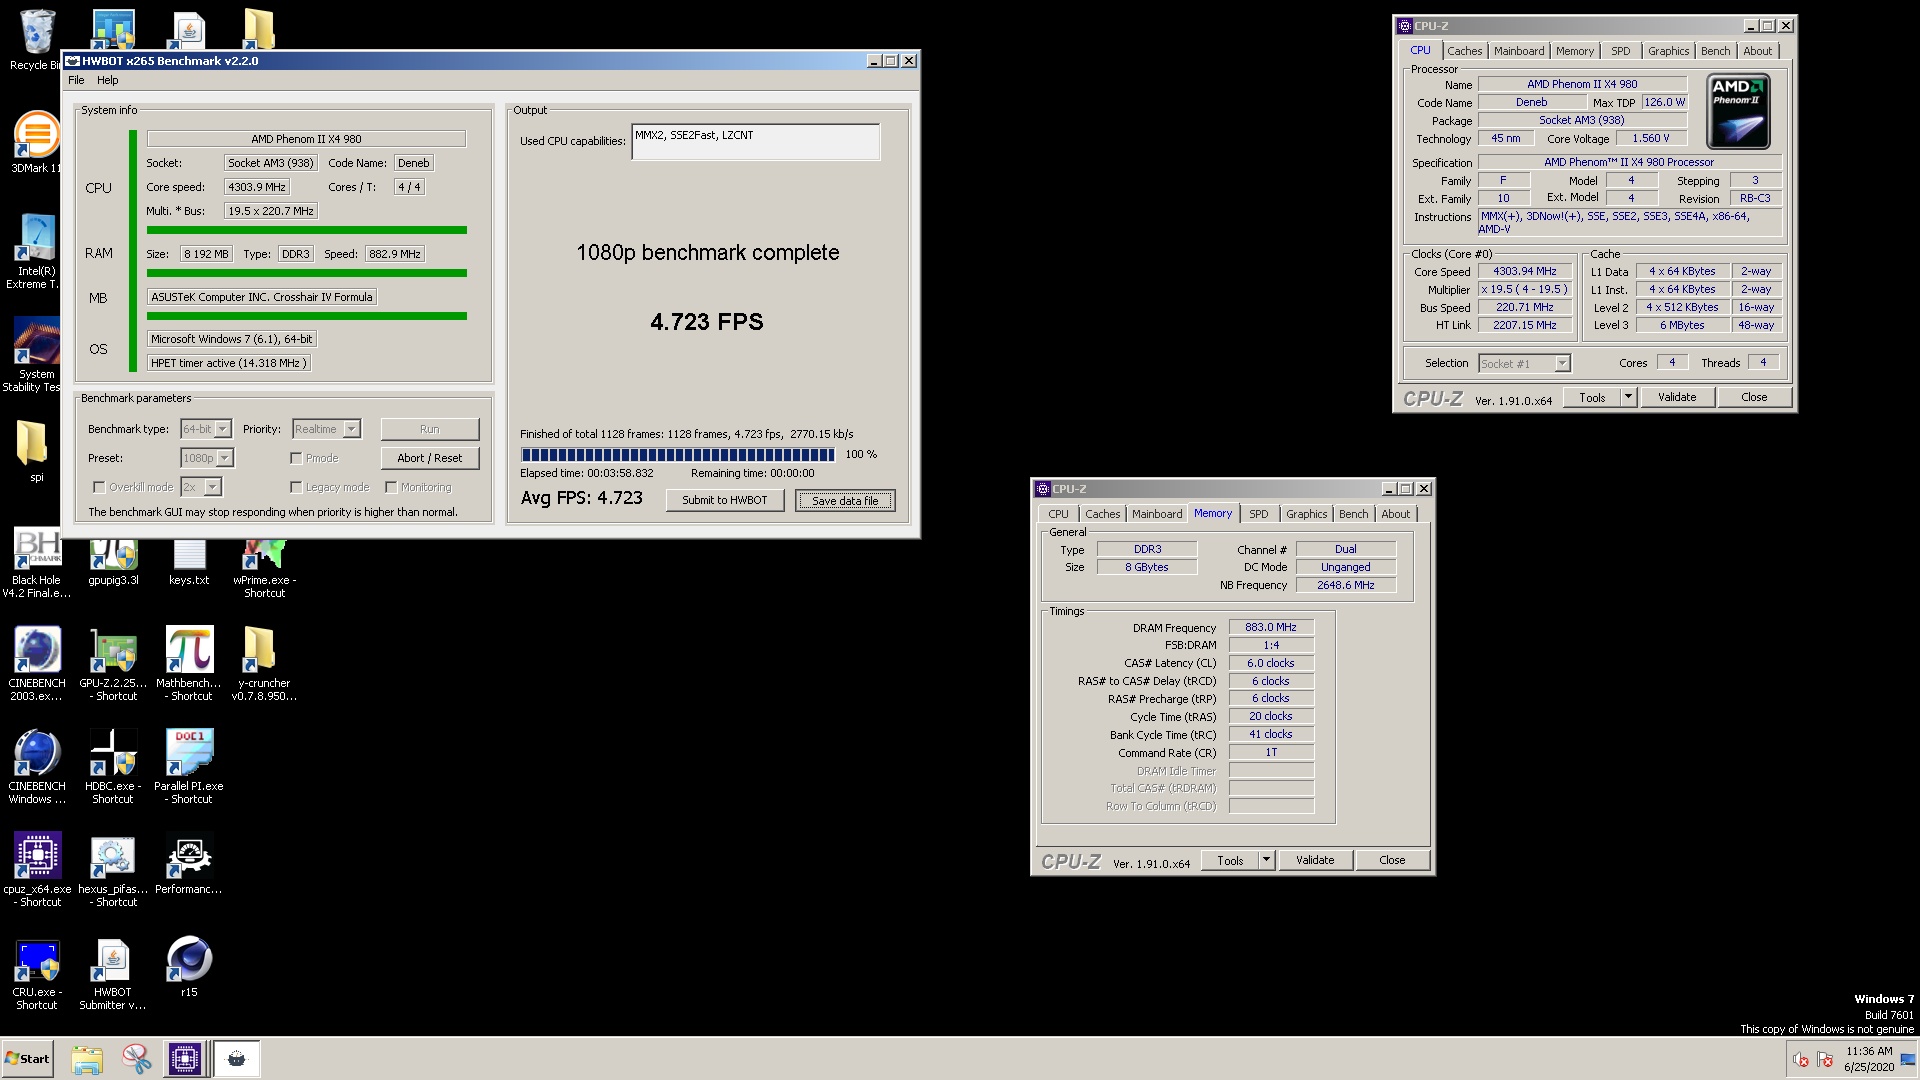Image resolution: width=1920 pixels, height=1080 pixels.
Task: Click Validate in top CPU-Z window
Action: 1677,397
